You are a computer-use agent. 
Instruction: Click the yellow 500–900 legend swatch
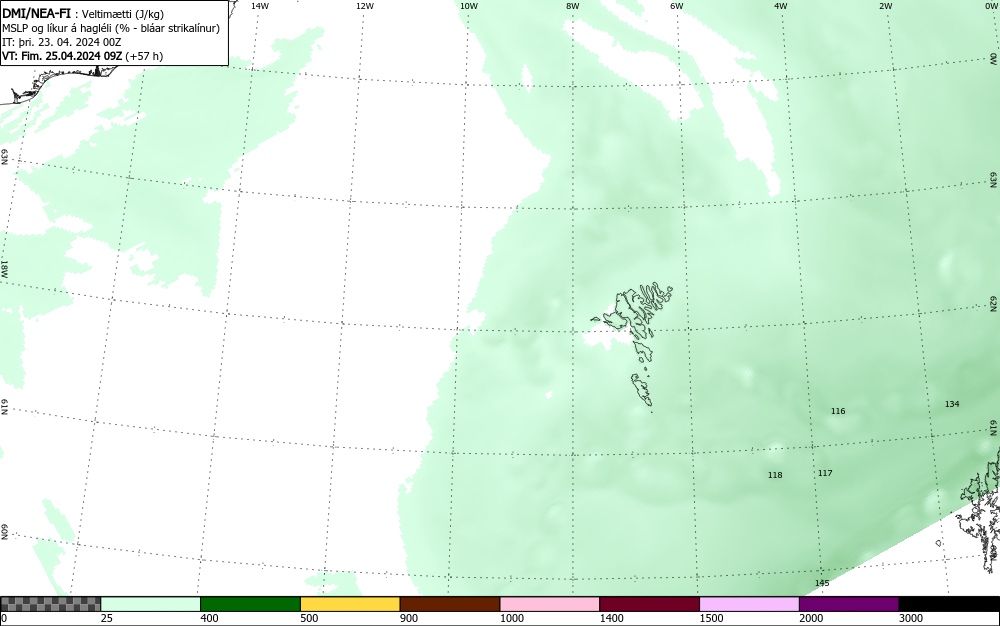point(350,604)
